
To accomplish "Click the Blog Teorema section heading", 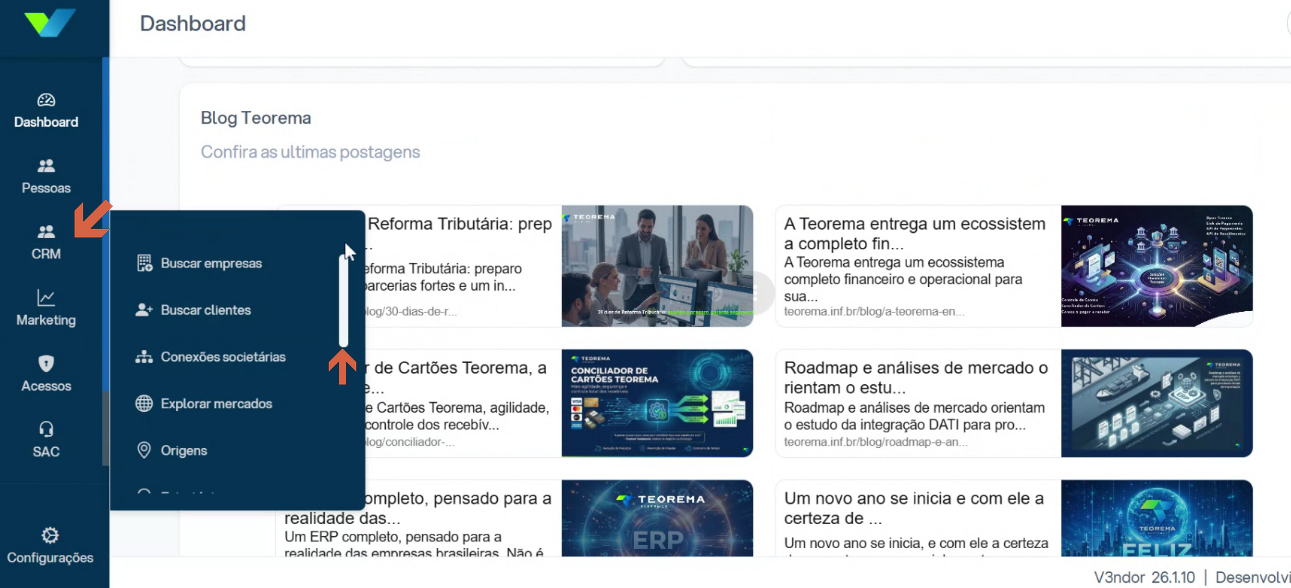I will 256,118.
